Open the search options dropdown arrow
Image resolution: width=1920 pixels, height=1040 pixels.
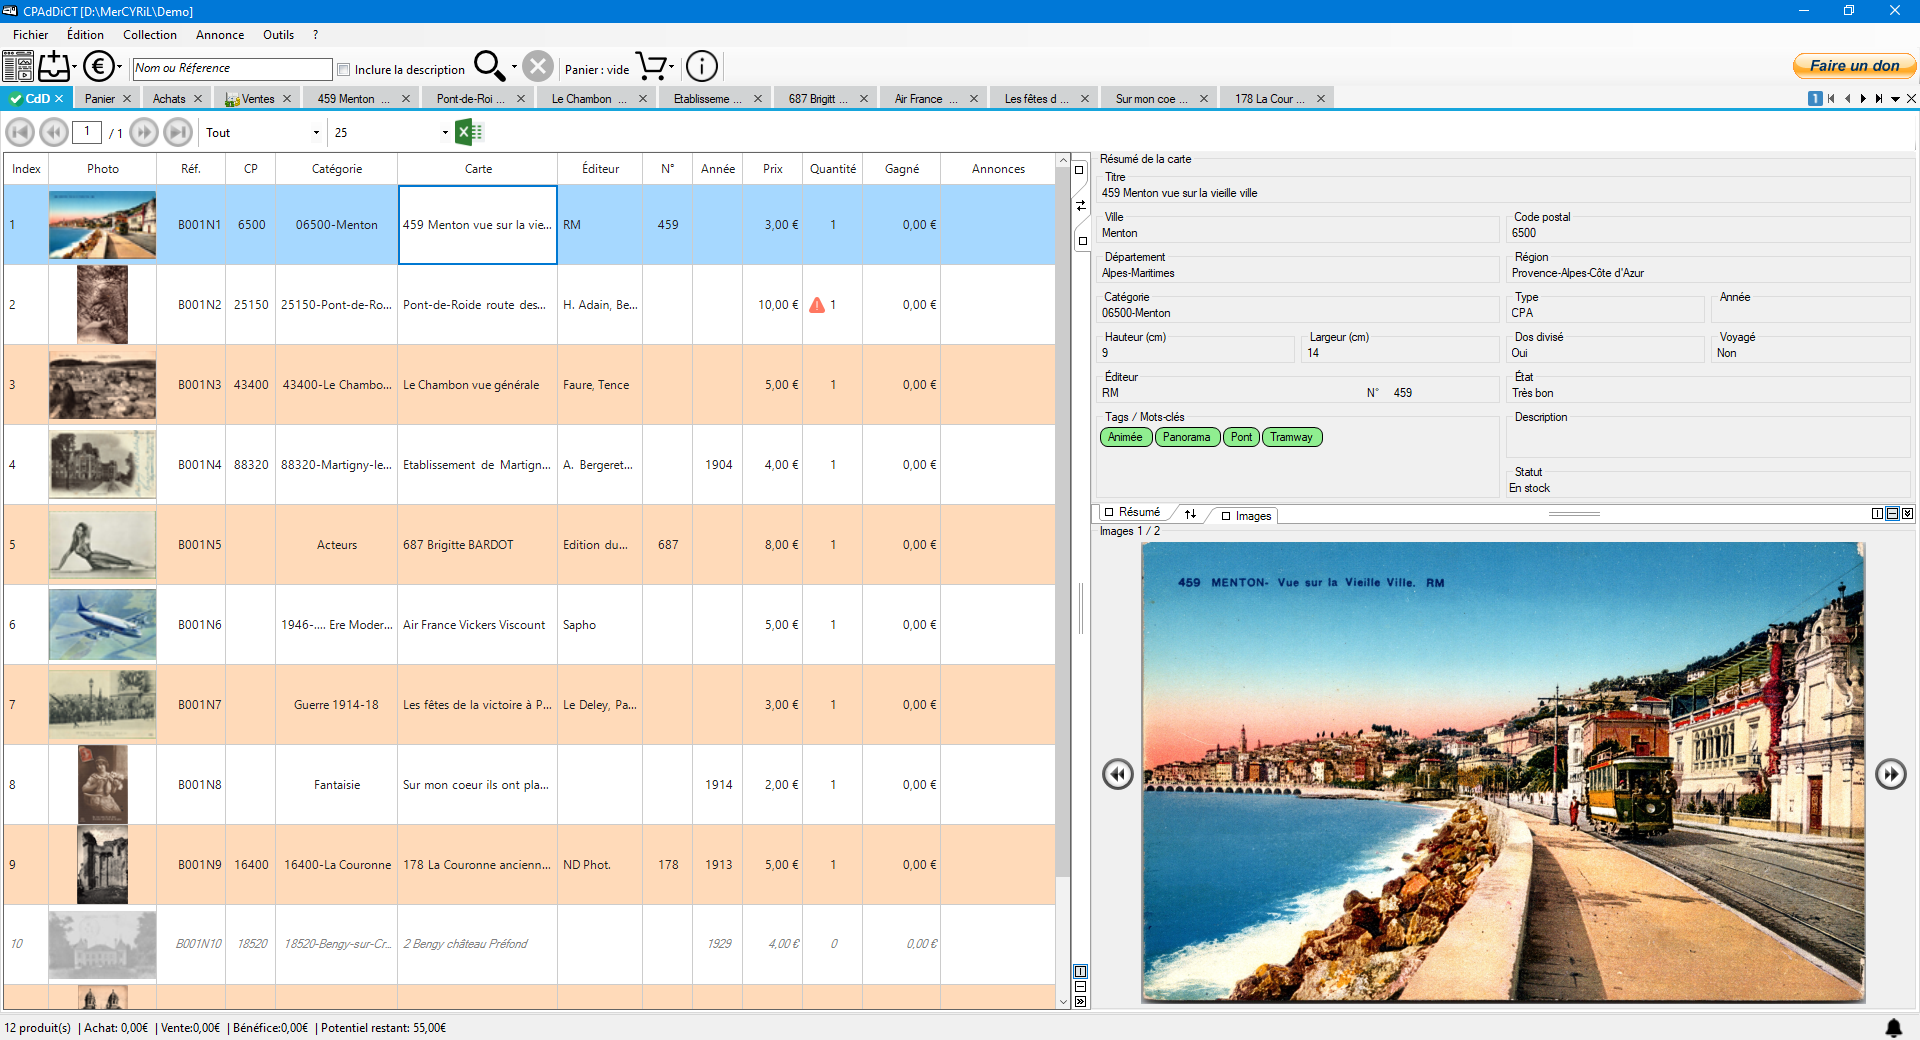click(514, 67)
